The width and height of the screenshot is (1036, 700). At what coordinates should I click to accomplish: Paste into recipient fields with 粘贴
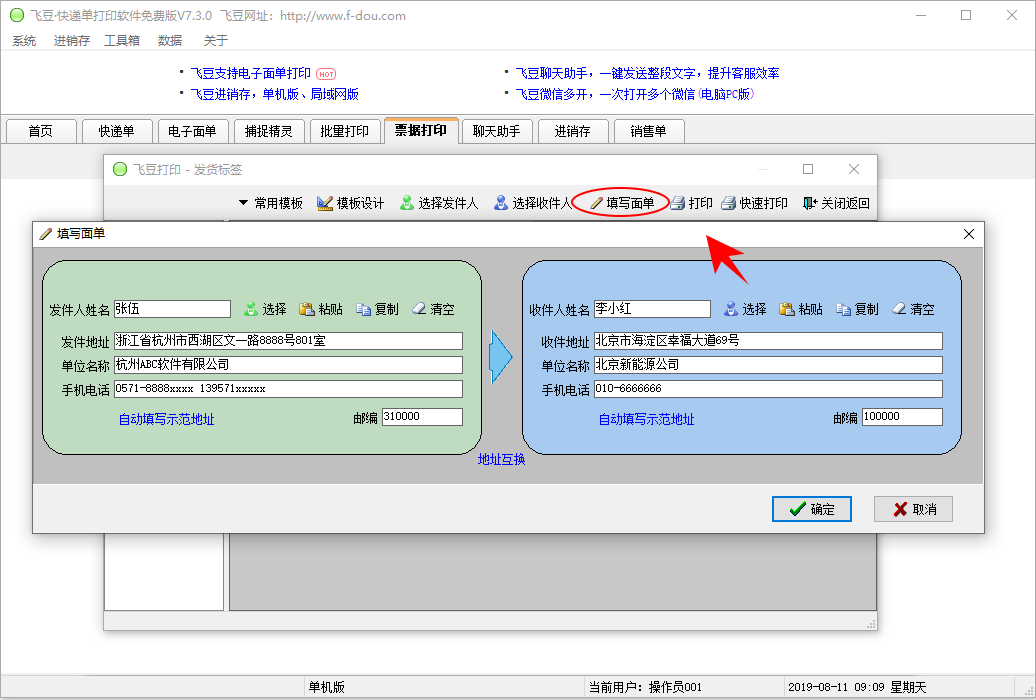coord(788,310)
